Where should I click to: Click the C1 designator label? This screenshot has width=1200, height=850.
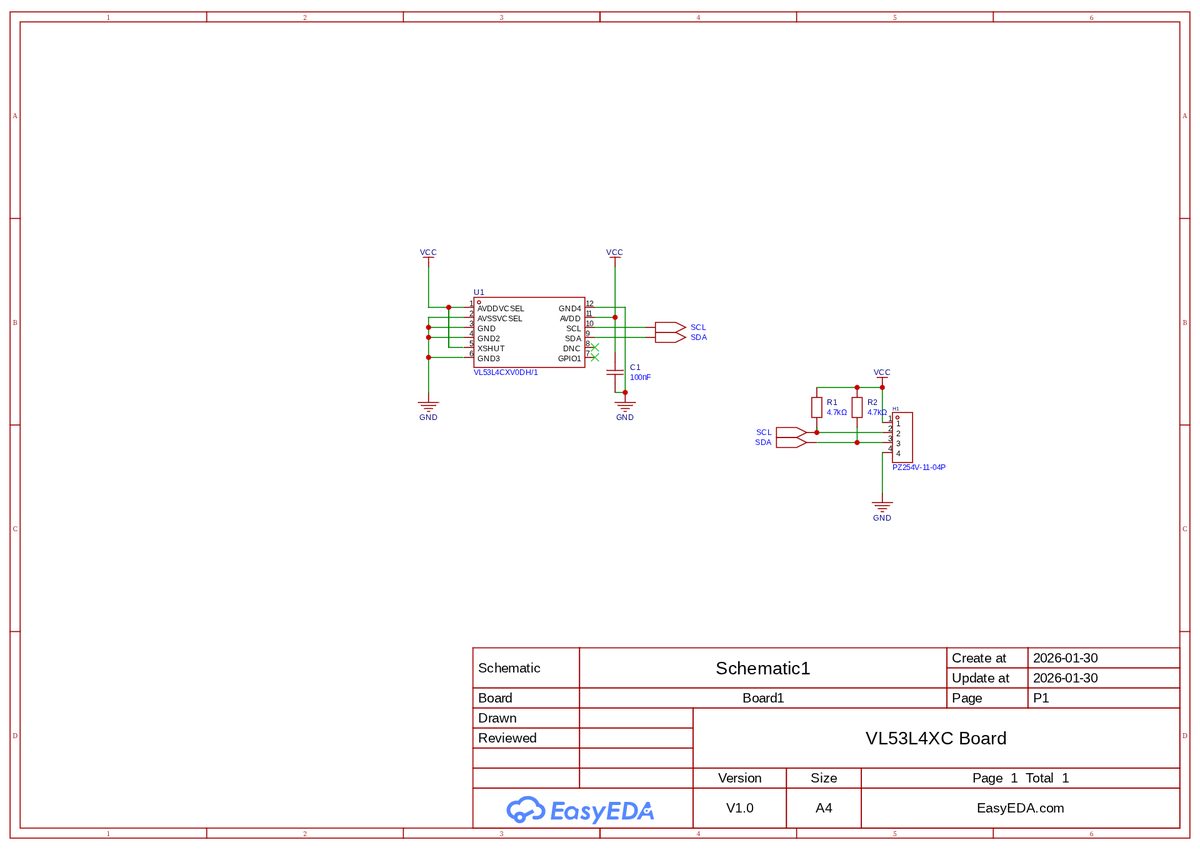(x=635, y=367)
